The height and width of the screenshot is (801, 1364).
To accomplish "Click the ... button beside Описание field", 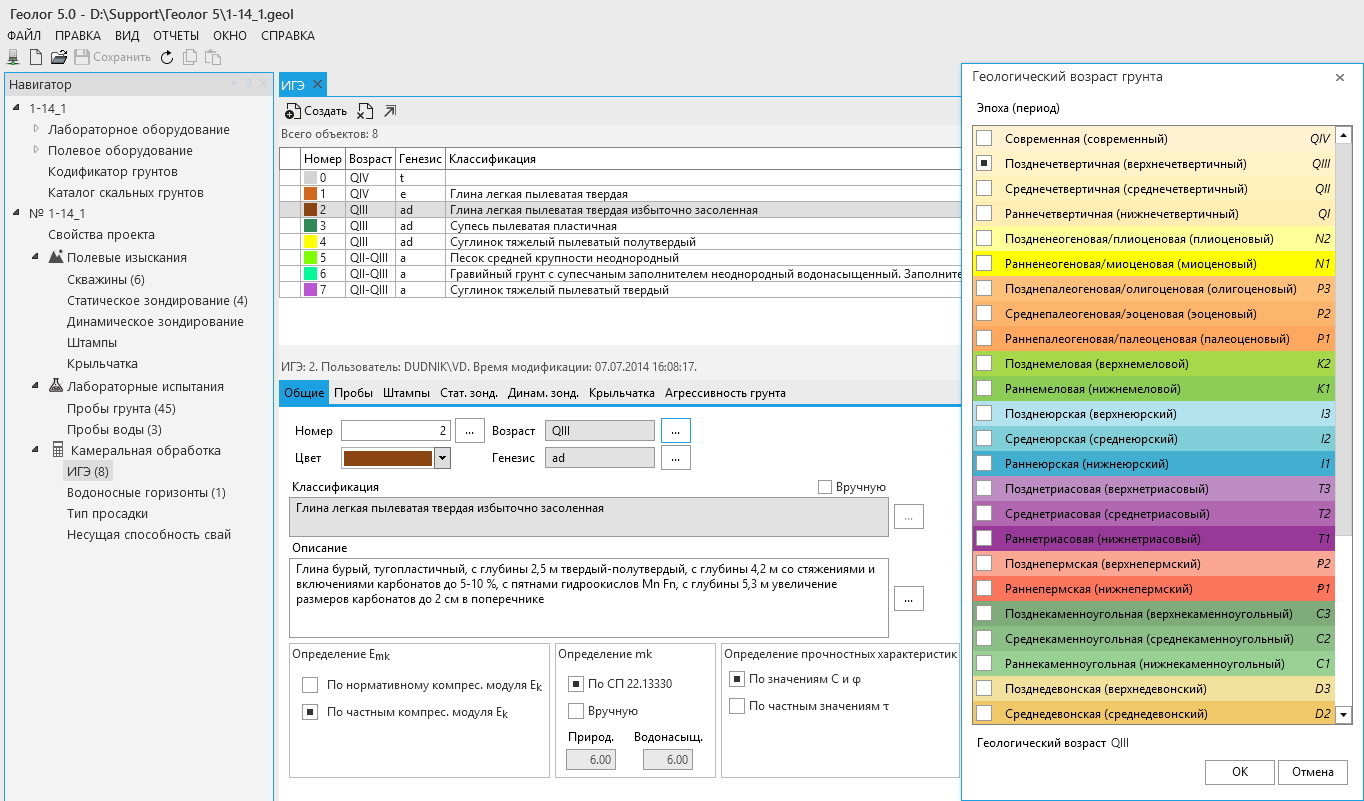I will tap(909, 598).
